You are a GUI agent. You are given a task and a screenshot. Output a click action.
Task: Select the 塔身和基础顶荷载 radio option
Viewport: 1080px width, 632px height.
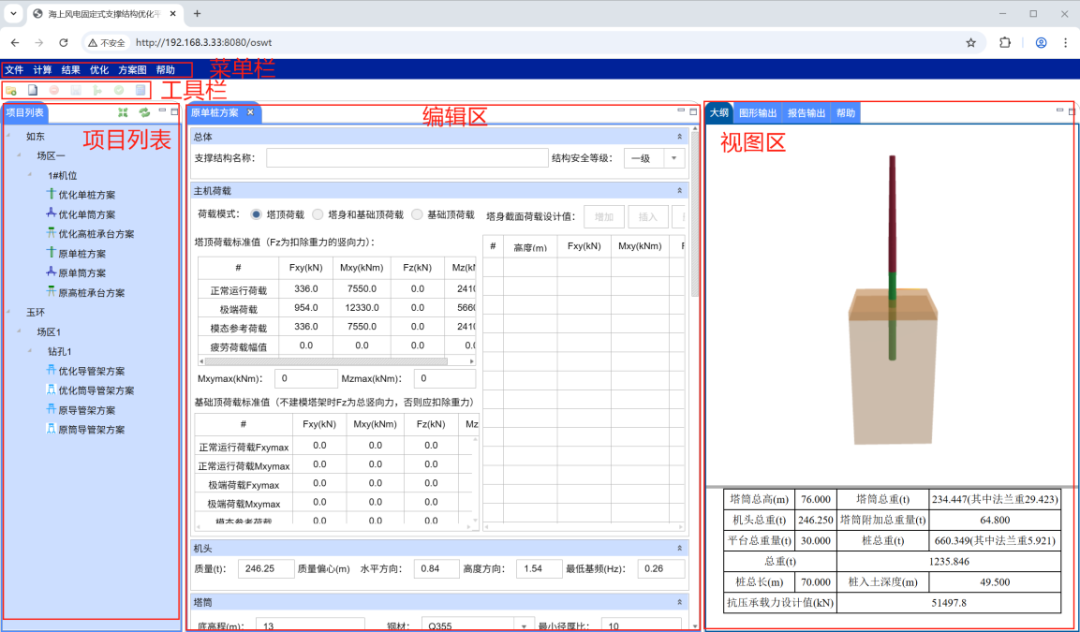(318, 214)
